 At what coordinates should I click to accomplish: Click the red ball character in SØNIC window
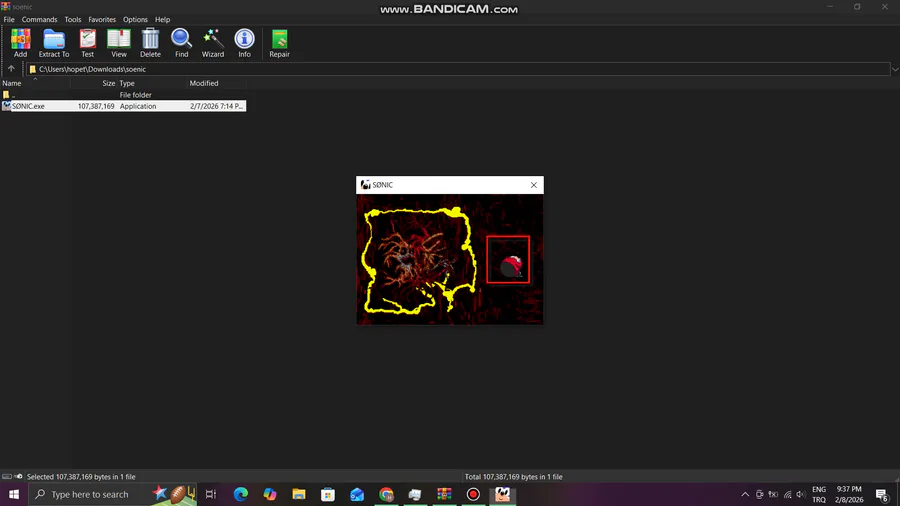[511, 266]
